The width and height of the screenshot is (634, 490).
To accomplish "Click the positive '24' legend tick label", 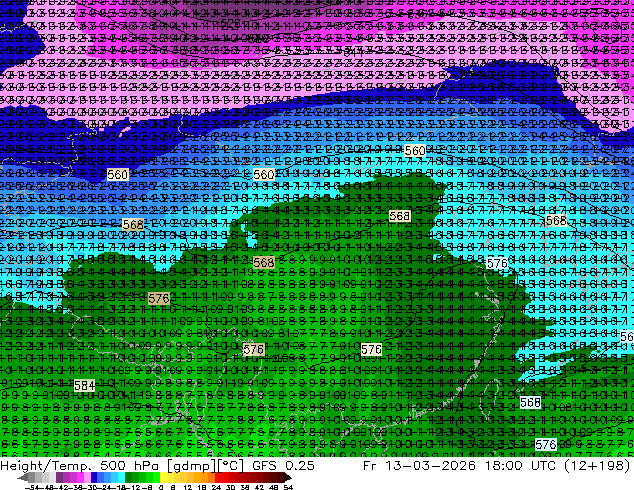I will [x=216, y=488].
